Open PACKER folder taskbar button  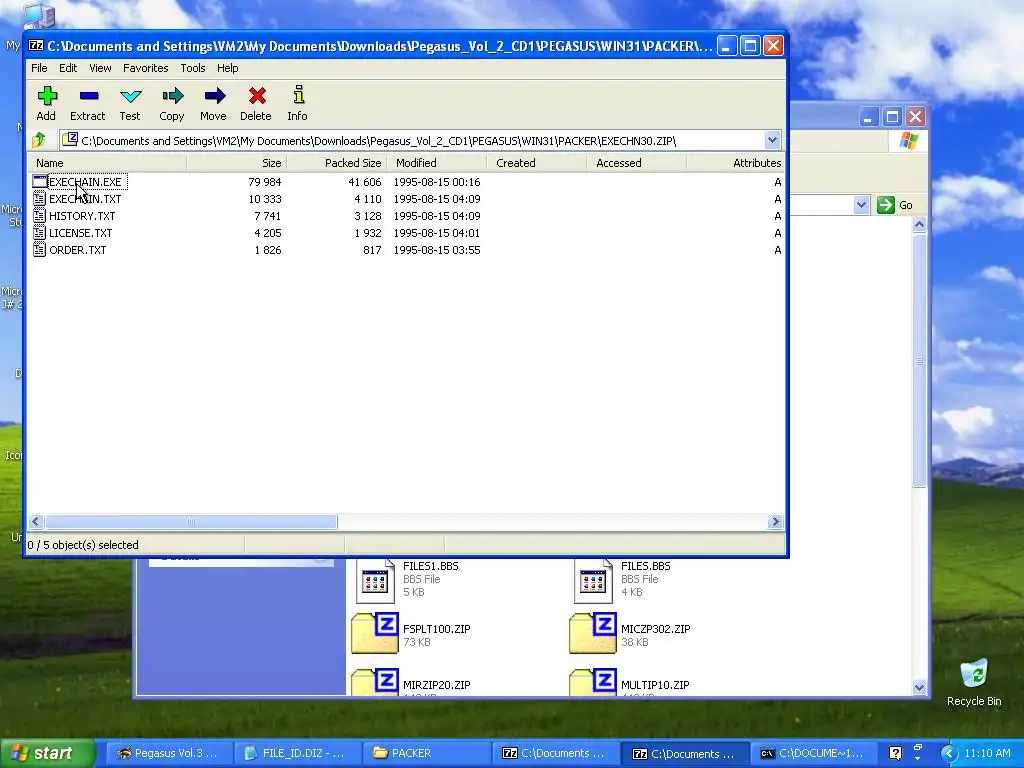426,753
